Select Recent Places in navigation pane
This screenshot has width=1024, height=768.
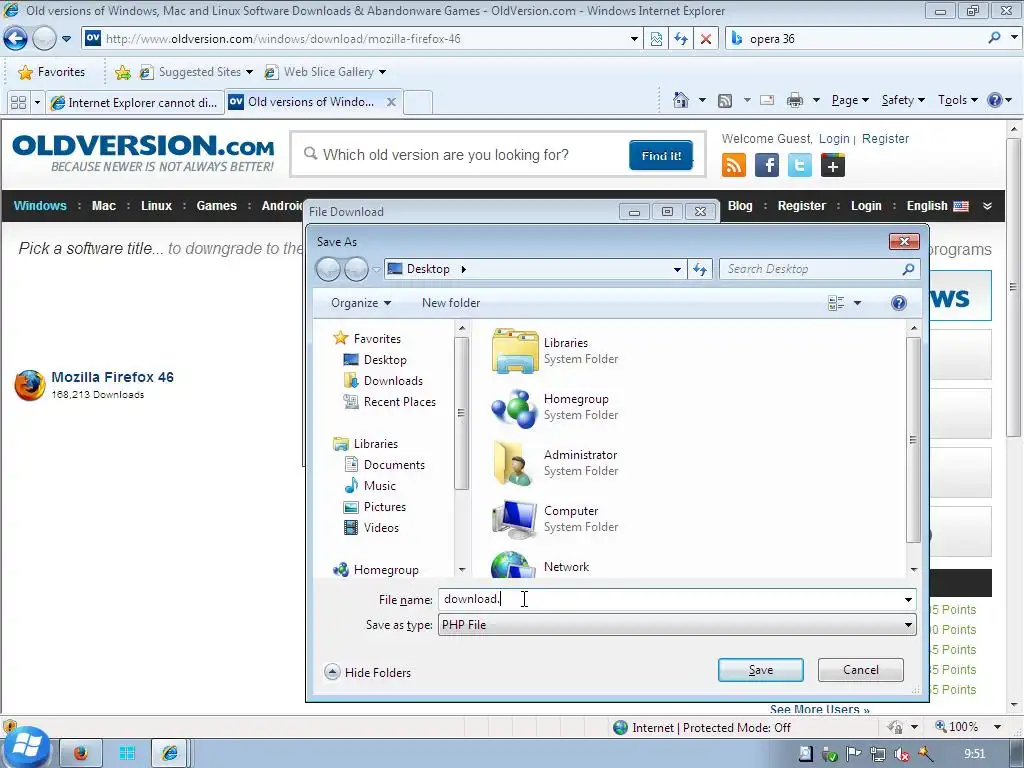point(400,402)
